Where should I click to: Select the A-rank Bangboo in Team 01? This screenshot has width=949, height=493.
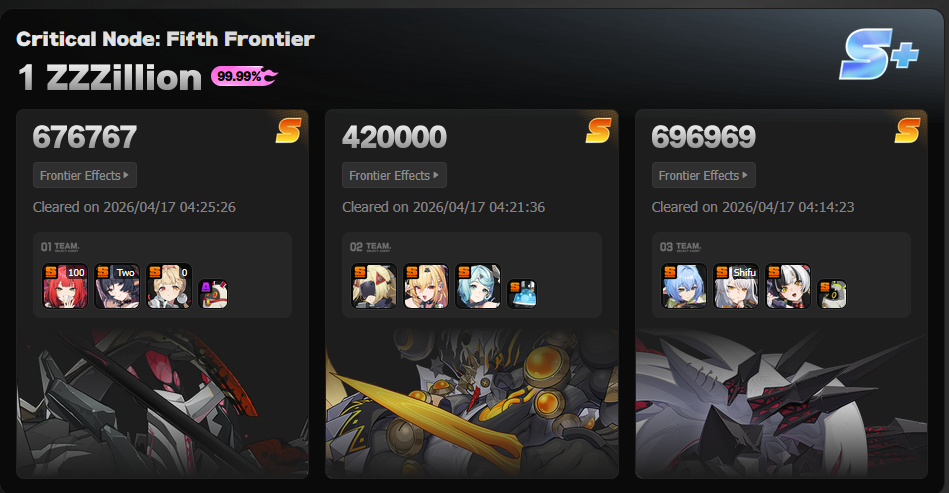coord(213,294)
